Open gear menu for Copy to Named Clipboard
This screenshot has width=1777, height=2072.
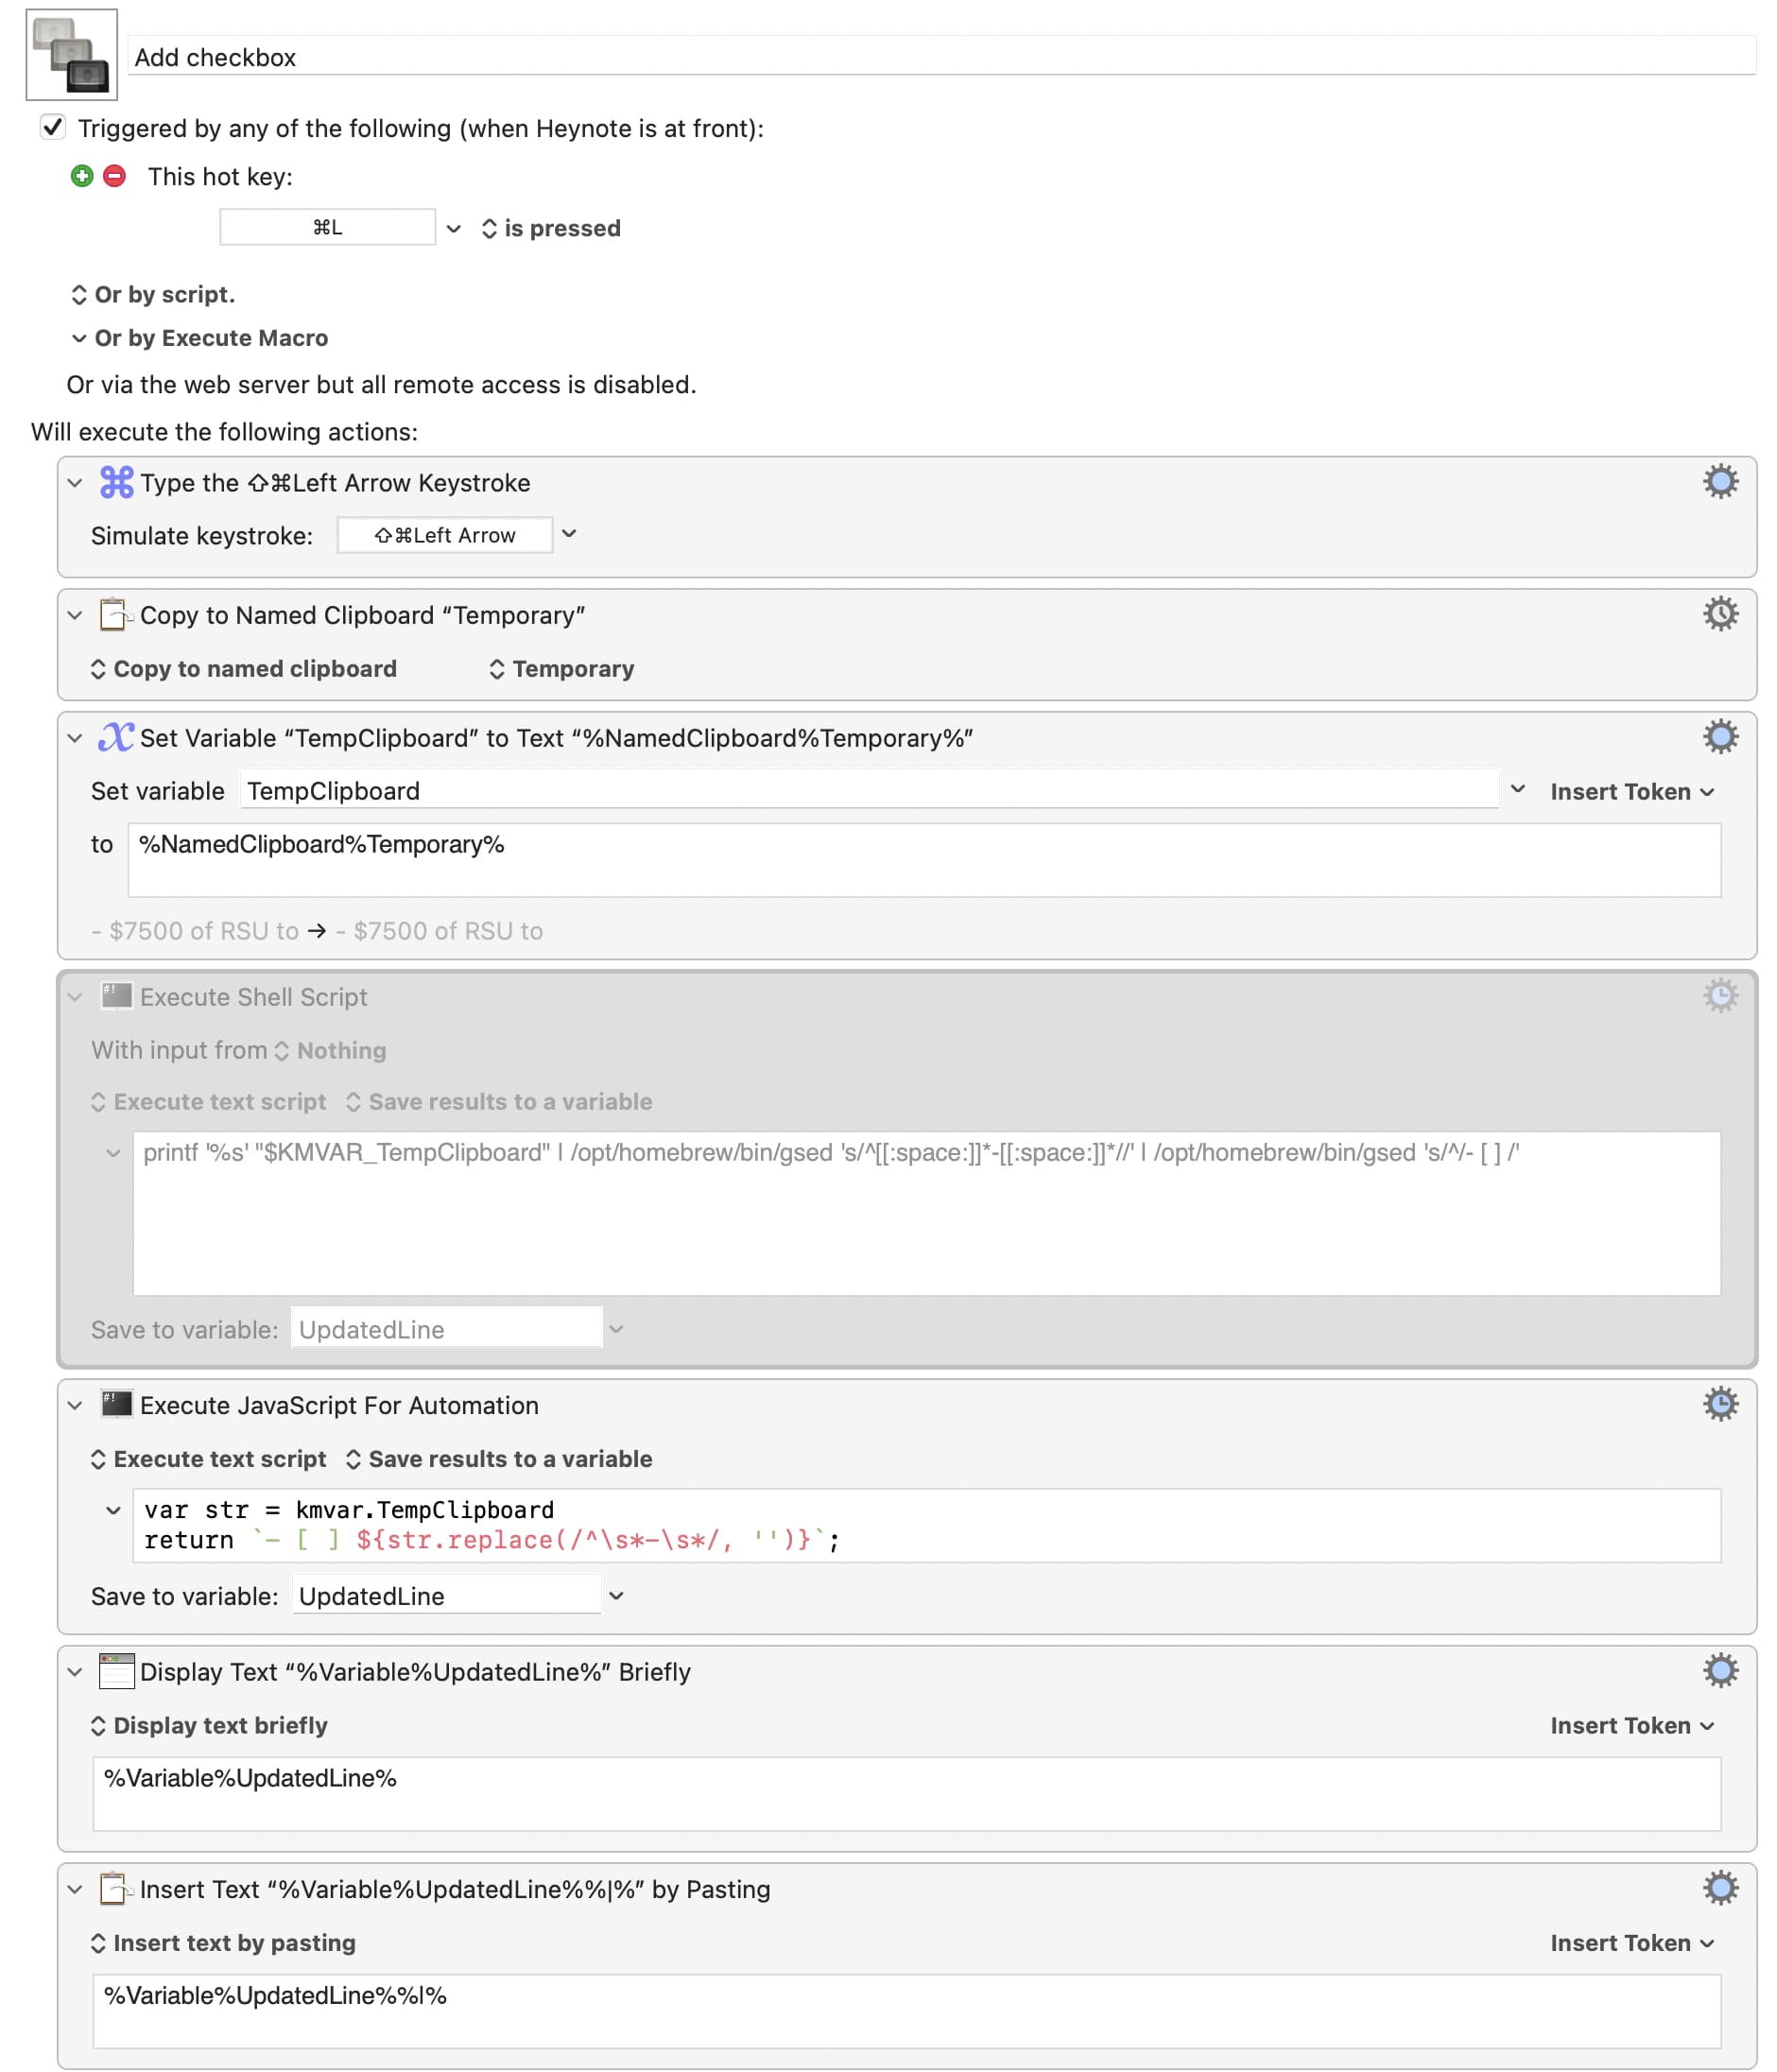click(x=1719, y=614)
